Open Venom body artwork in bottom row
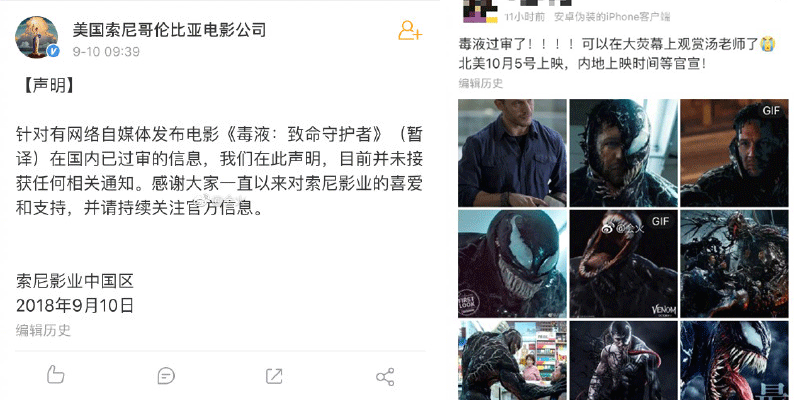The height and width of the screenshot is (400, 800). tap(623, 360)
